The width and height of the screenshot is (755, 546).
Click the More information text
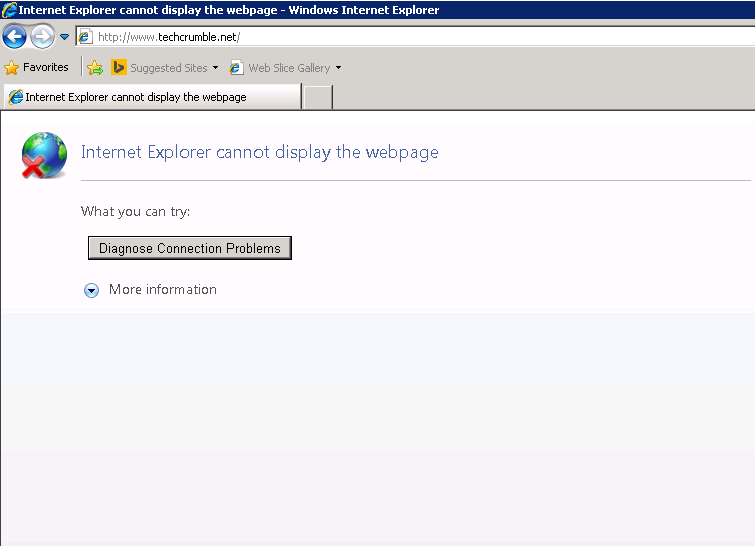coord(163,289)
